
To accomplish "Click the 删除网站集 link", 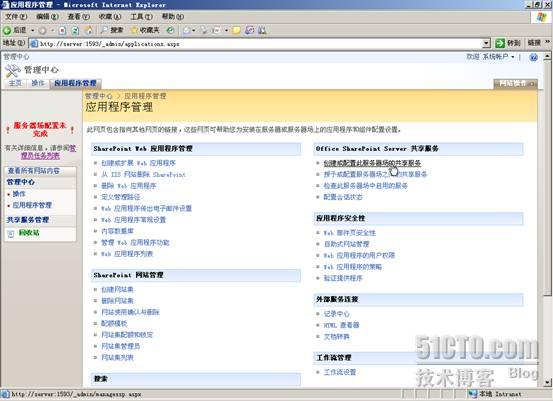I will (117, 301).
